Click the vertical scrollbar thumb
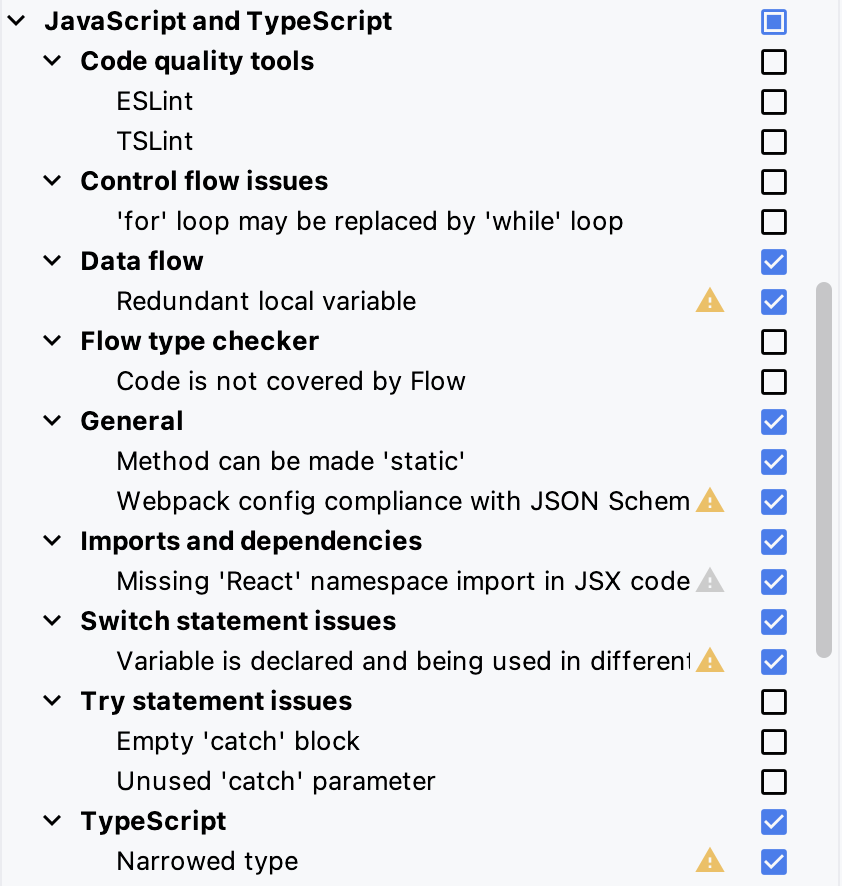This screenshot has width=842, height=886. (824, 470)
